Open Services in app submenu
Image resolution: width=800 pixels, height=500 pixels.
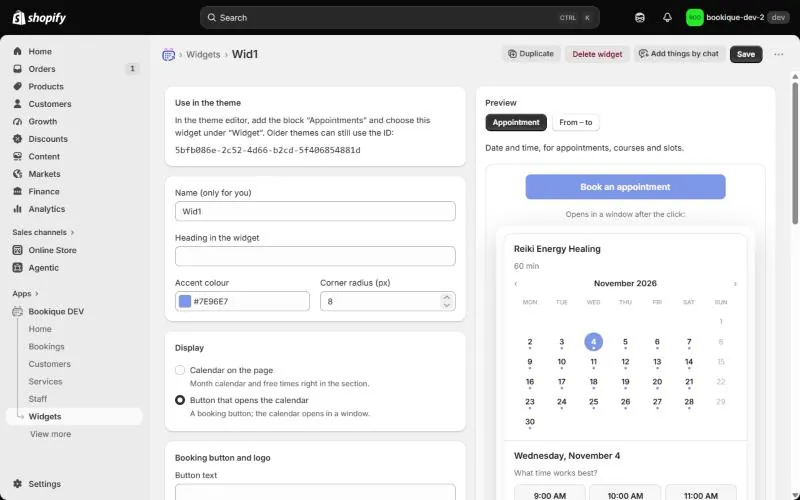45,381
